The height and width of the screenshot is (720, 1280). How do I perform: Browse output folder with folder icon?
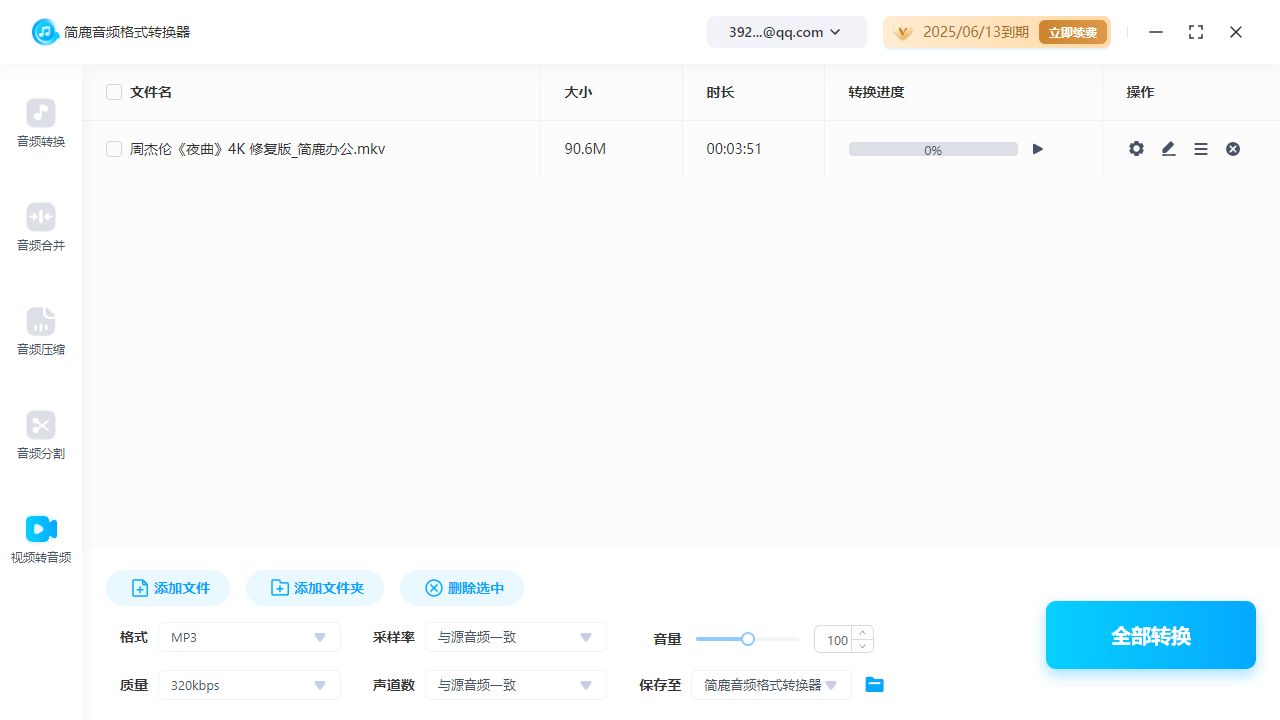874,684
